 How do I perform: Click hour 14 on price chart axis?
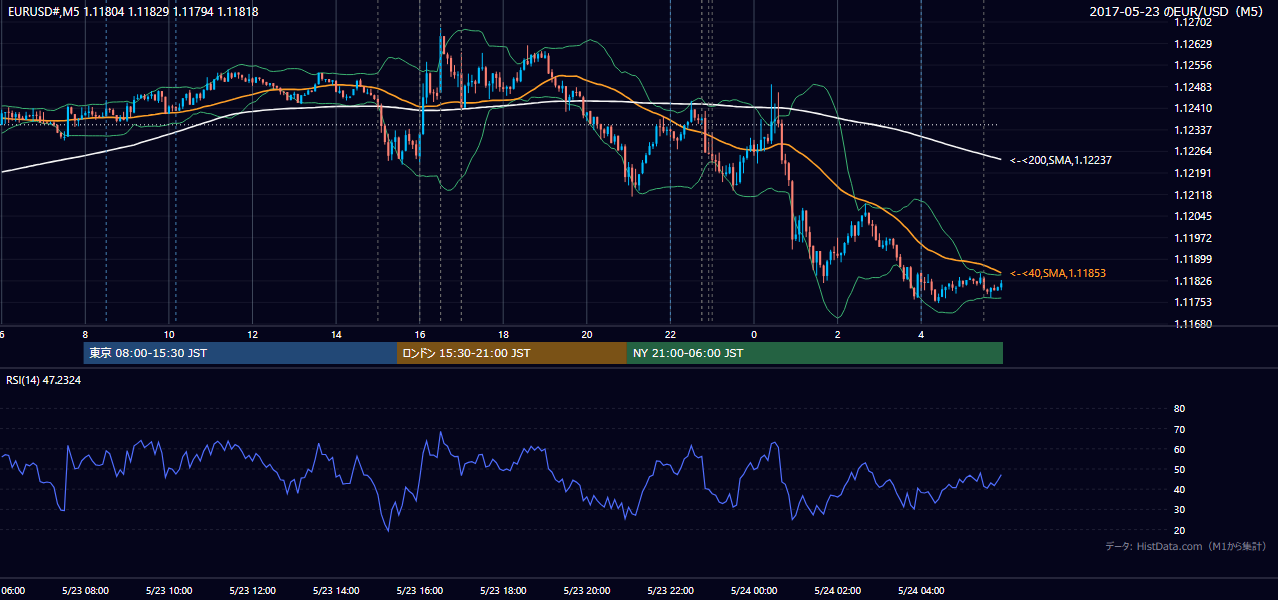336,334
